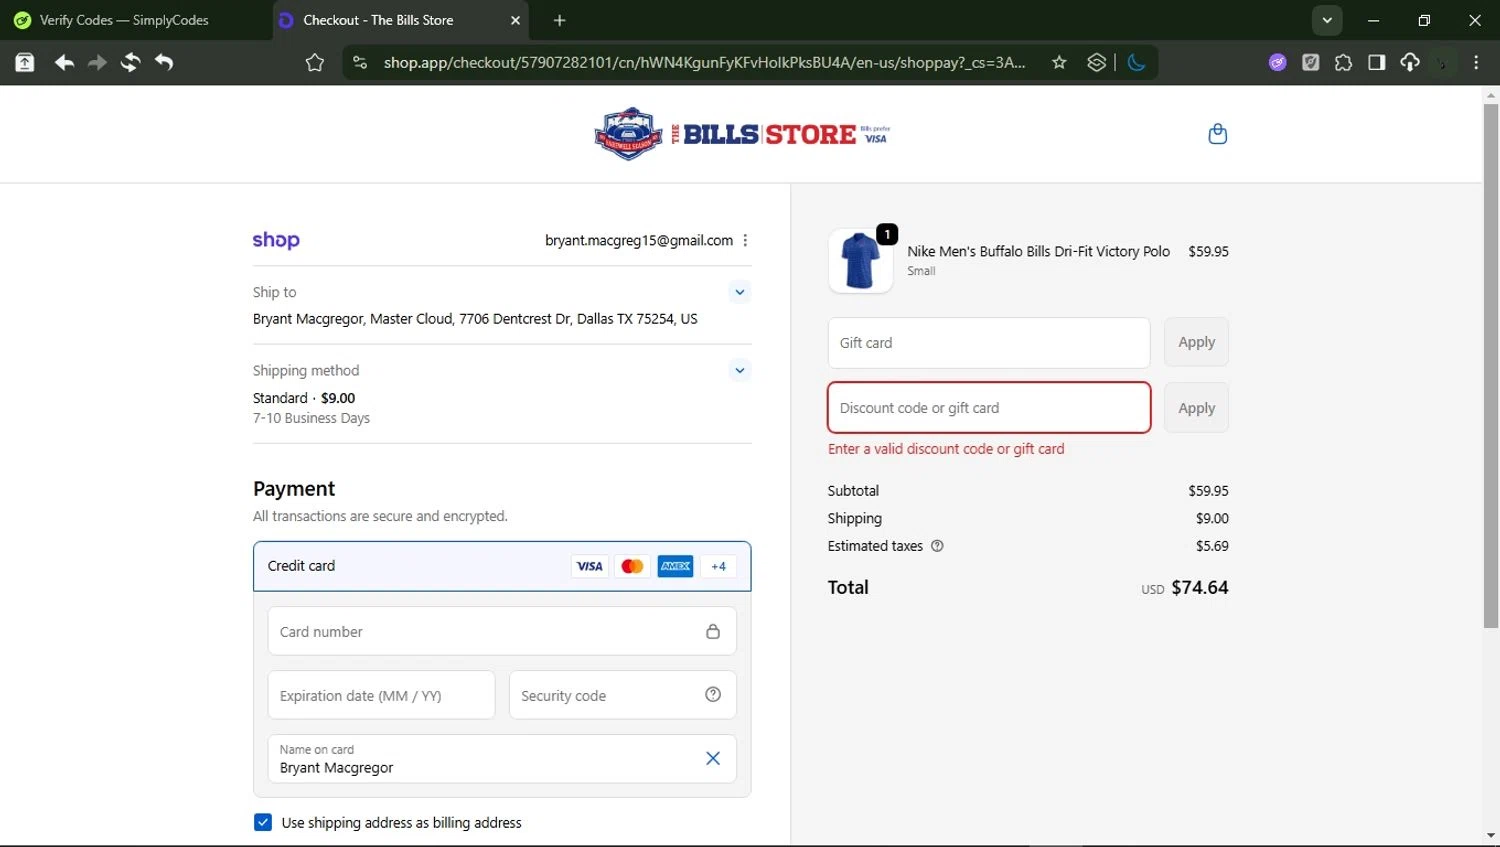Open the shopping bag cart icon
Screen dimensions: 1500x847
(1217, 133)
